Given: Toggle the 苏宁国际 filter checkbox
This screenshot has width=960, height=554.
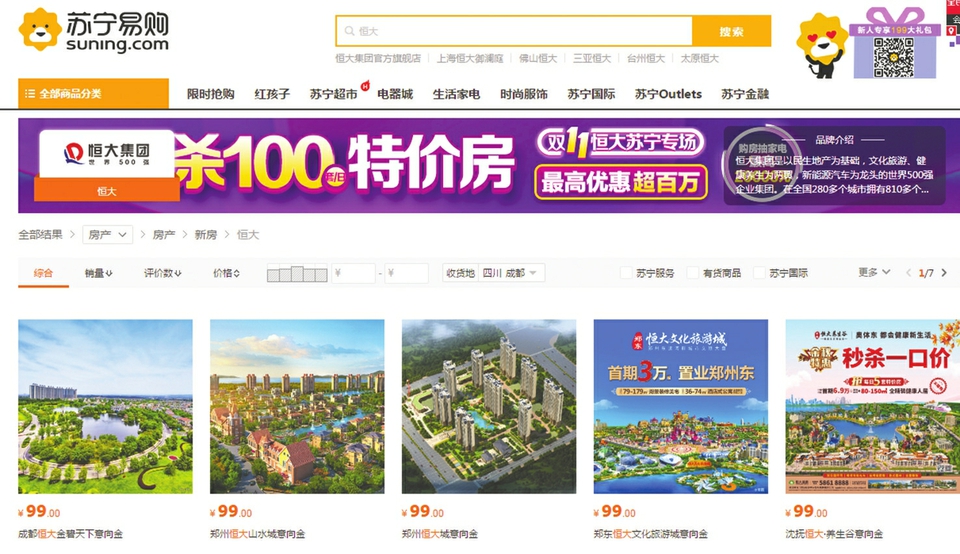Looking at the screenshot, I should tap(759, 273).
